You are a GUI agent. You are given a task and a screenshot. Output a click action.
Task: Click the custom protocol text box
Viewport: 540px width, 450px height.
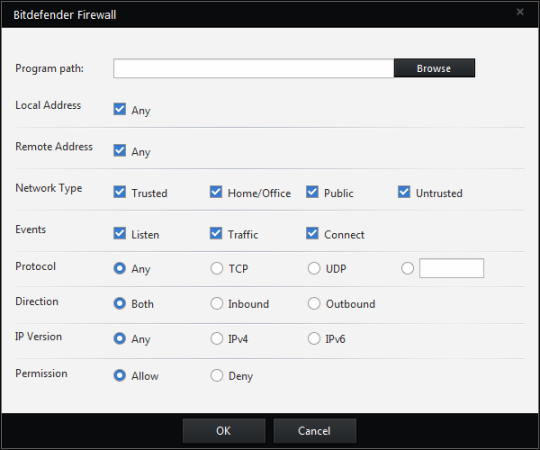click(x=451, y=268)
